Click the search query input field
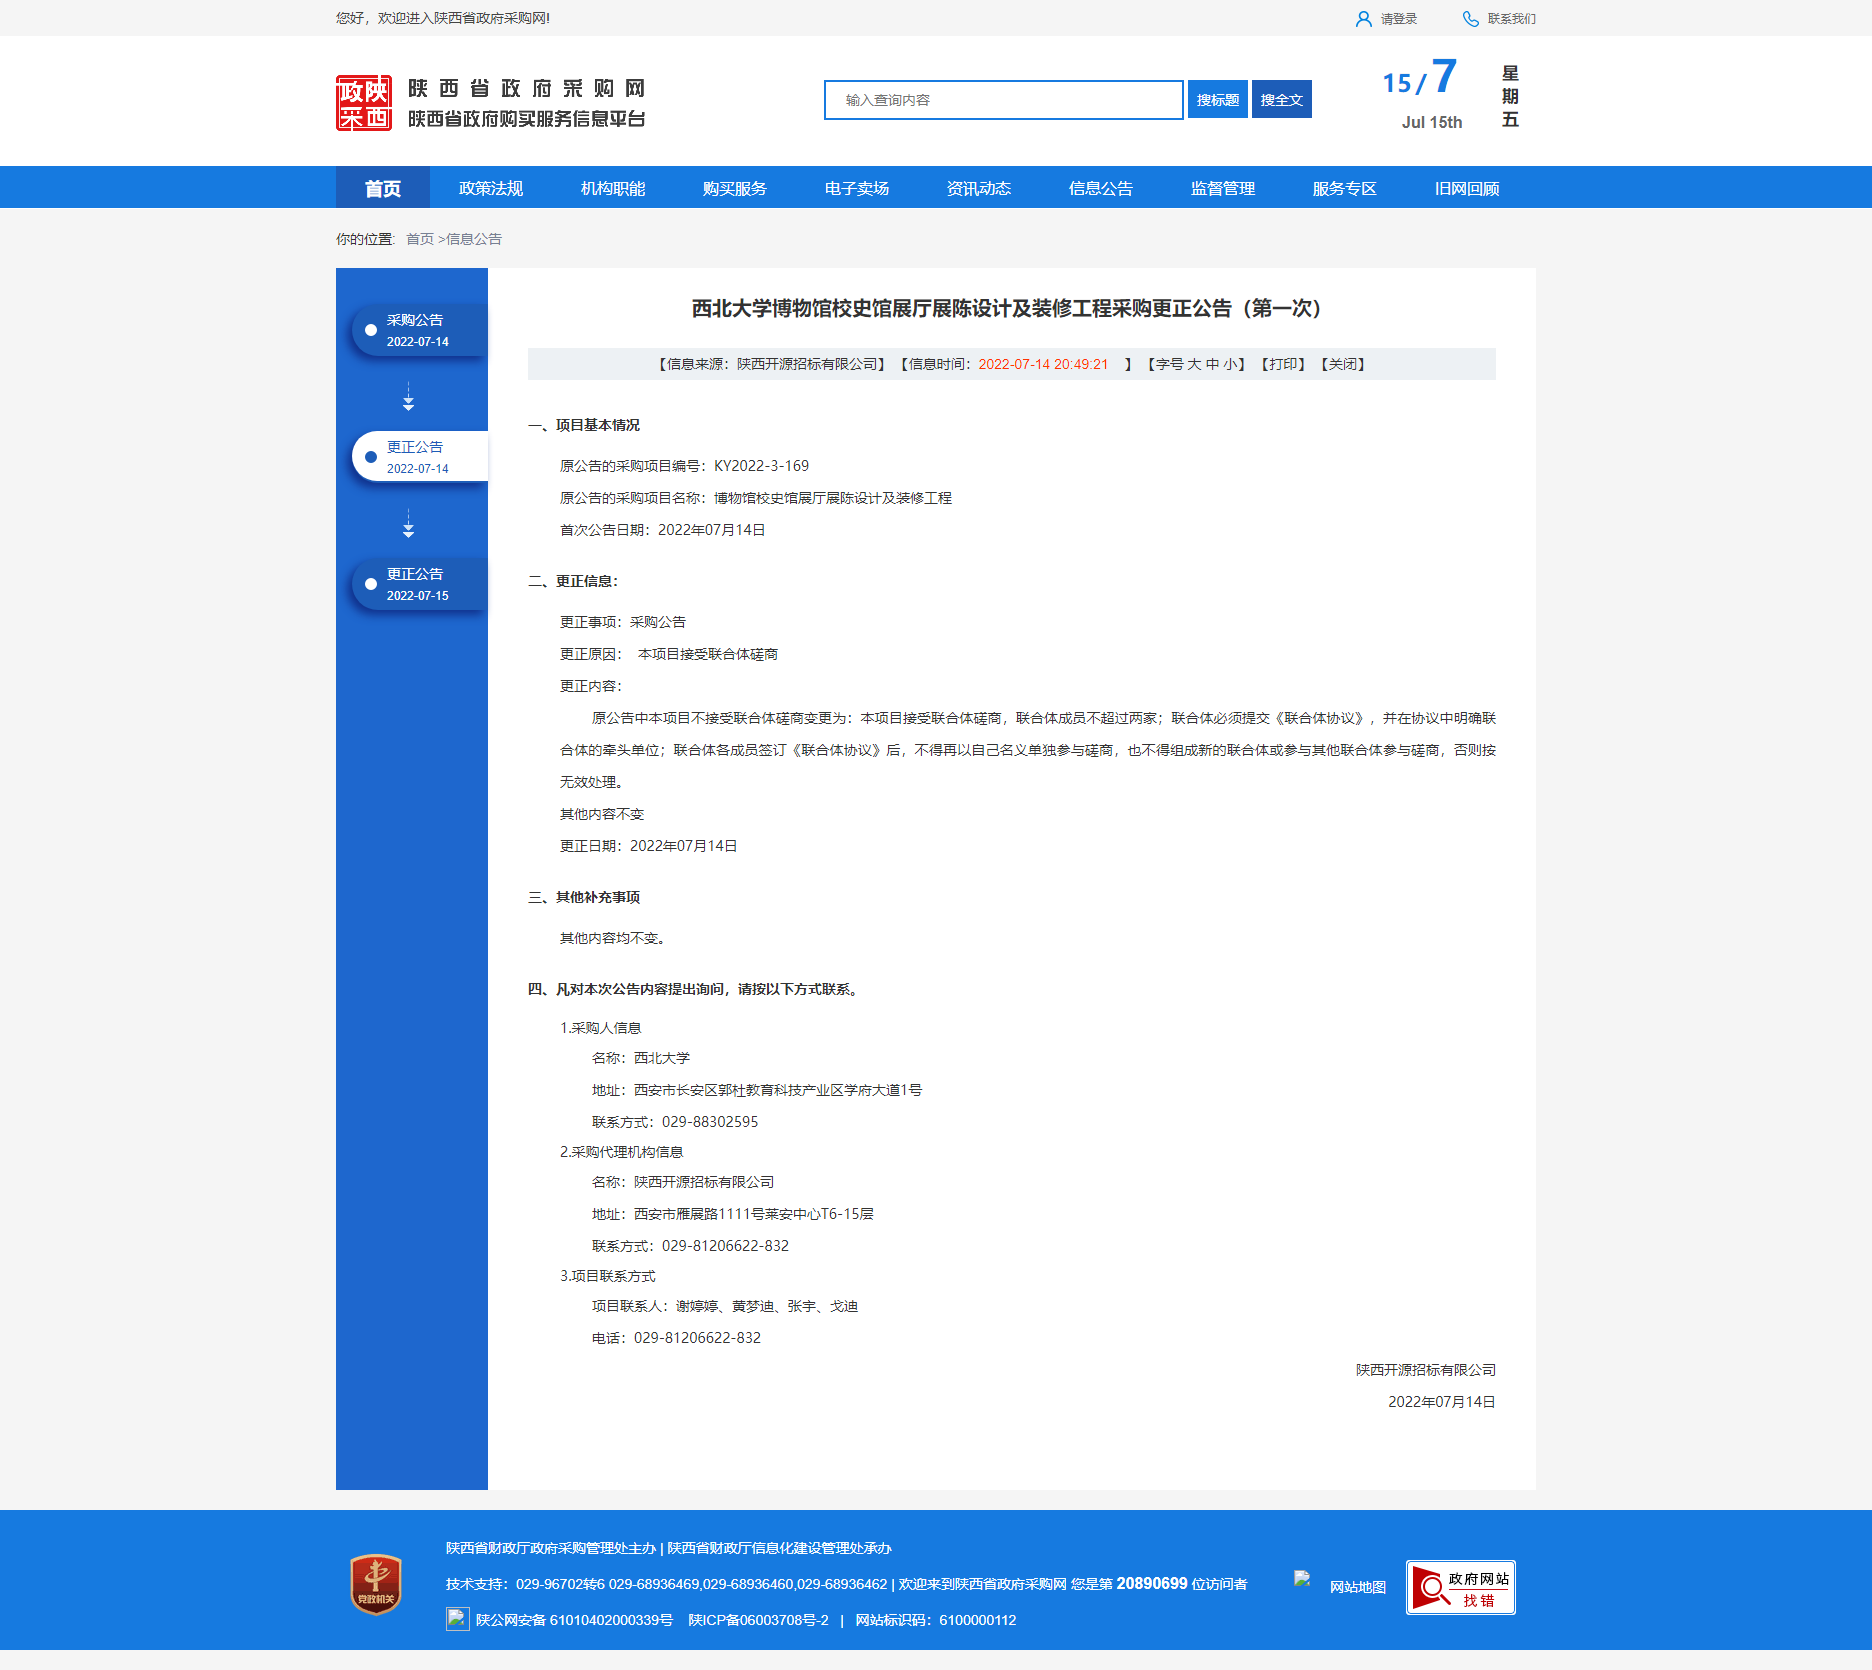Screen dimensions: 1872x1670 pos(1003,100)
